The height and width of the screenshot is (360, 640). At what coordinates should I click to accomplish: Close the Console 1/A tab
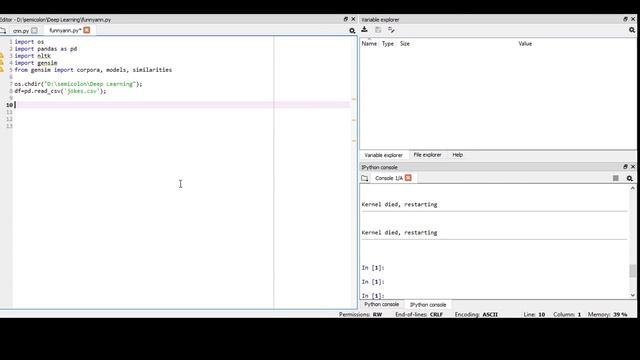tap(408, 178)
